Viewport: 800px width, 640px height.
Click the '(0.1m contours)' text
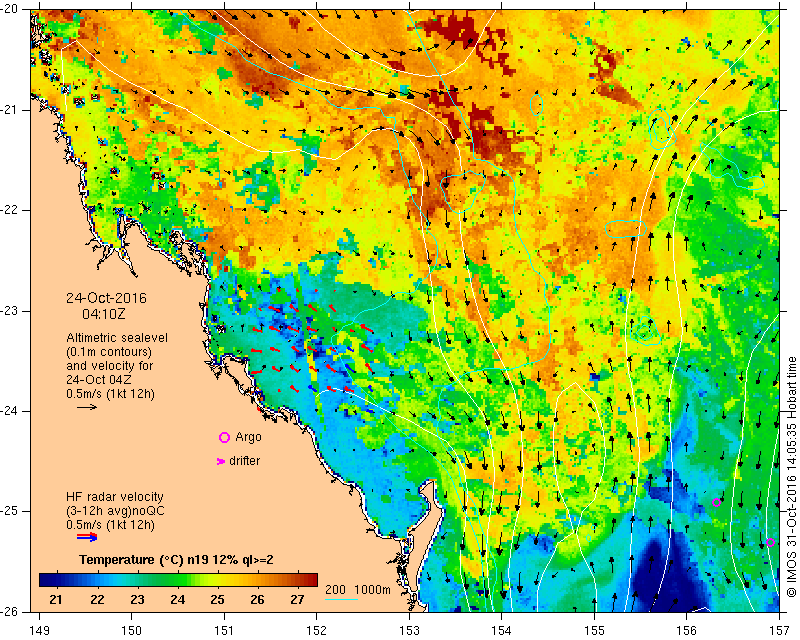coord(109,352)
